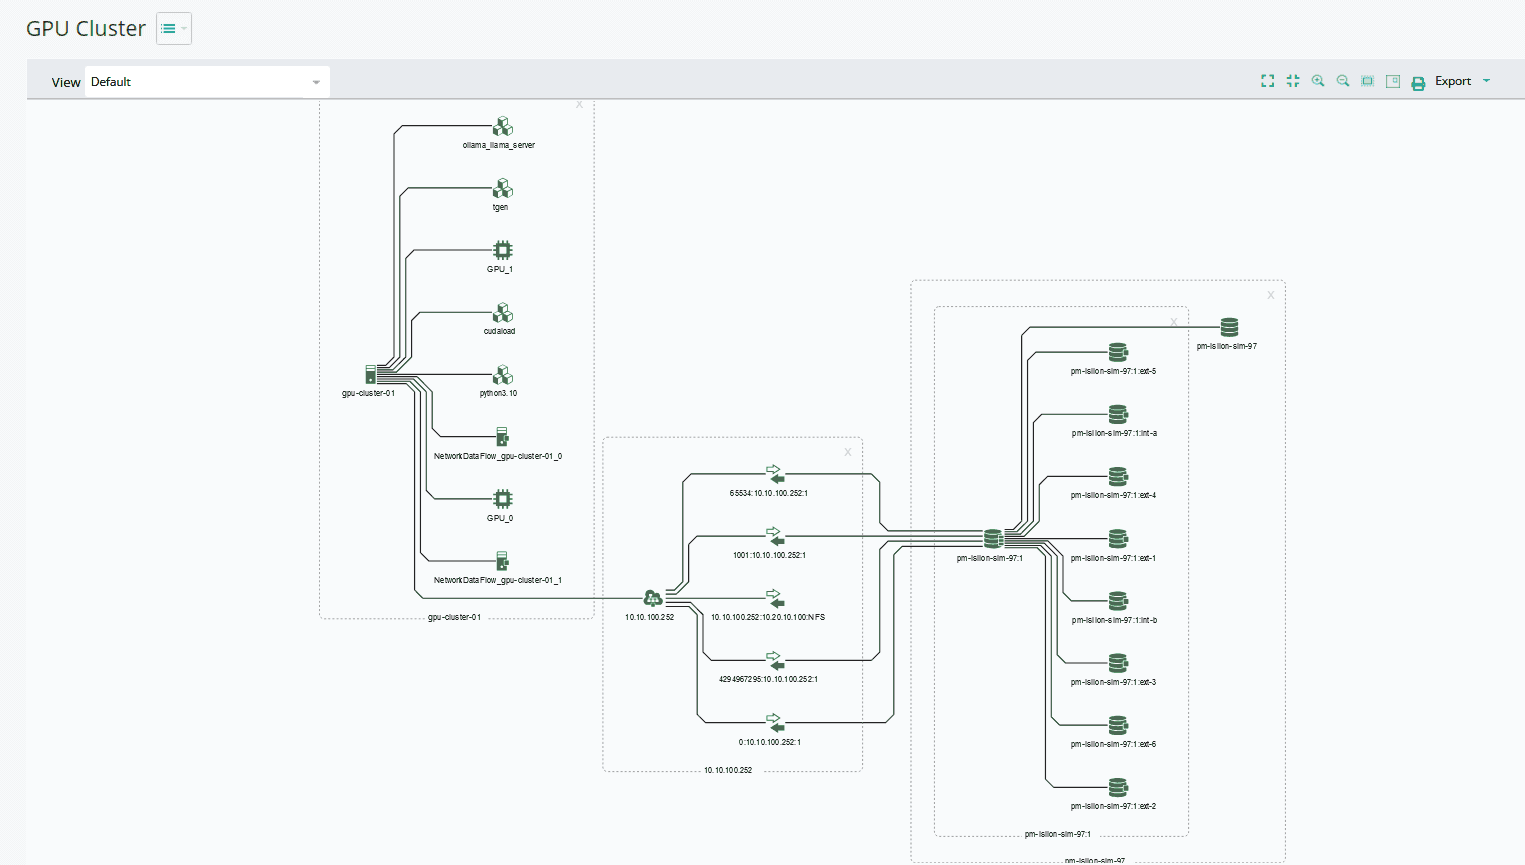
Task: Click the pm-isilon-sim-97:1:ext-4 storage icon
Action: point(1118,476)
